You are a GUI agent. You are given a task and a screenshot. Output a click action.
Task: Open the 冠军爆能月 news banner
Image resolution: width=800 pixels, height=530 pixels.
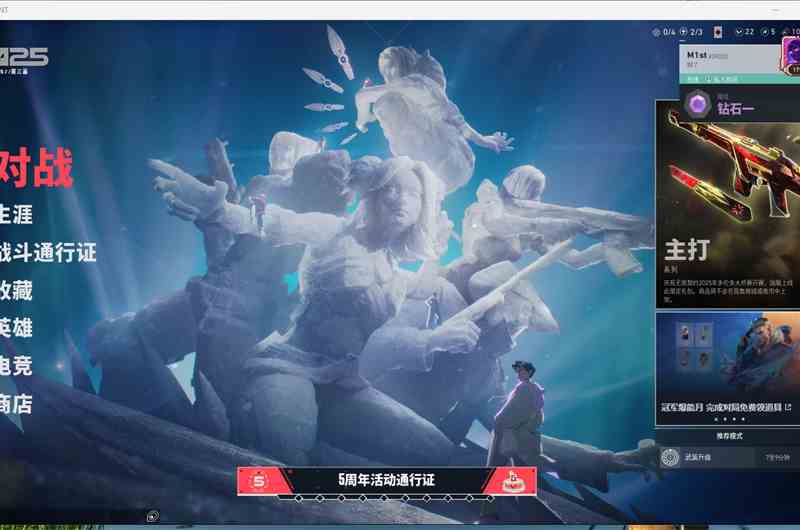pos(728,368)
